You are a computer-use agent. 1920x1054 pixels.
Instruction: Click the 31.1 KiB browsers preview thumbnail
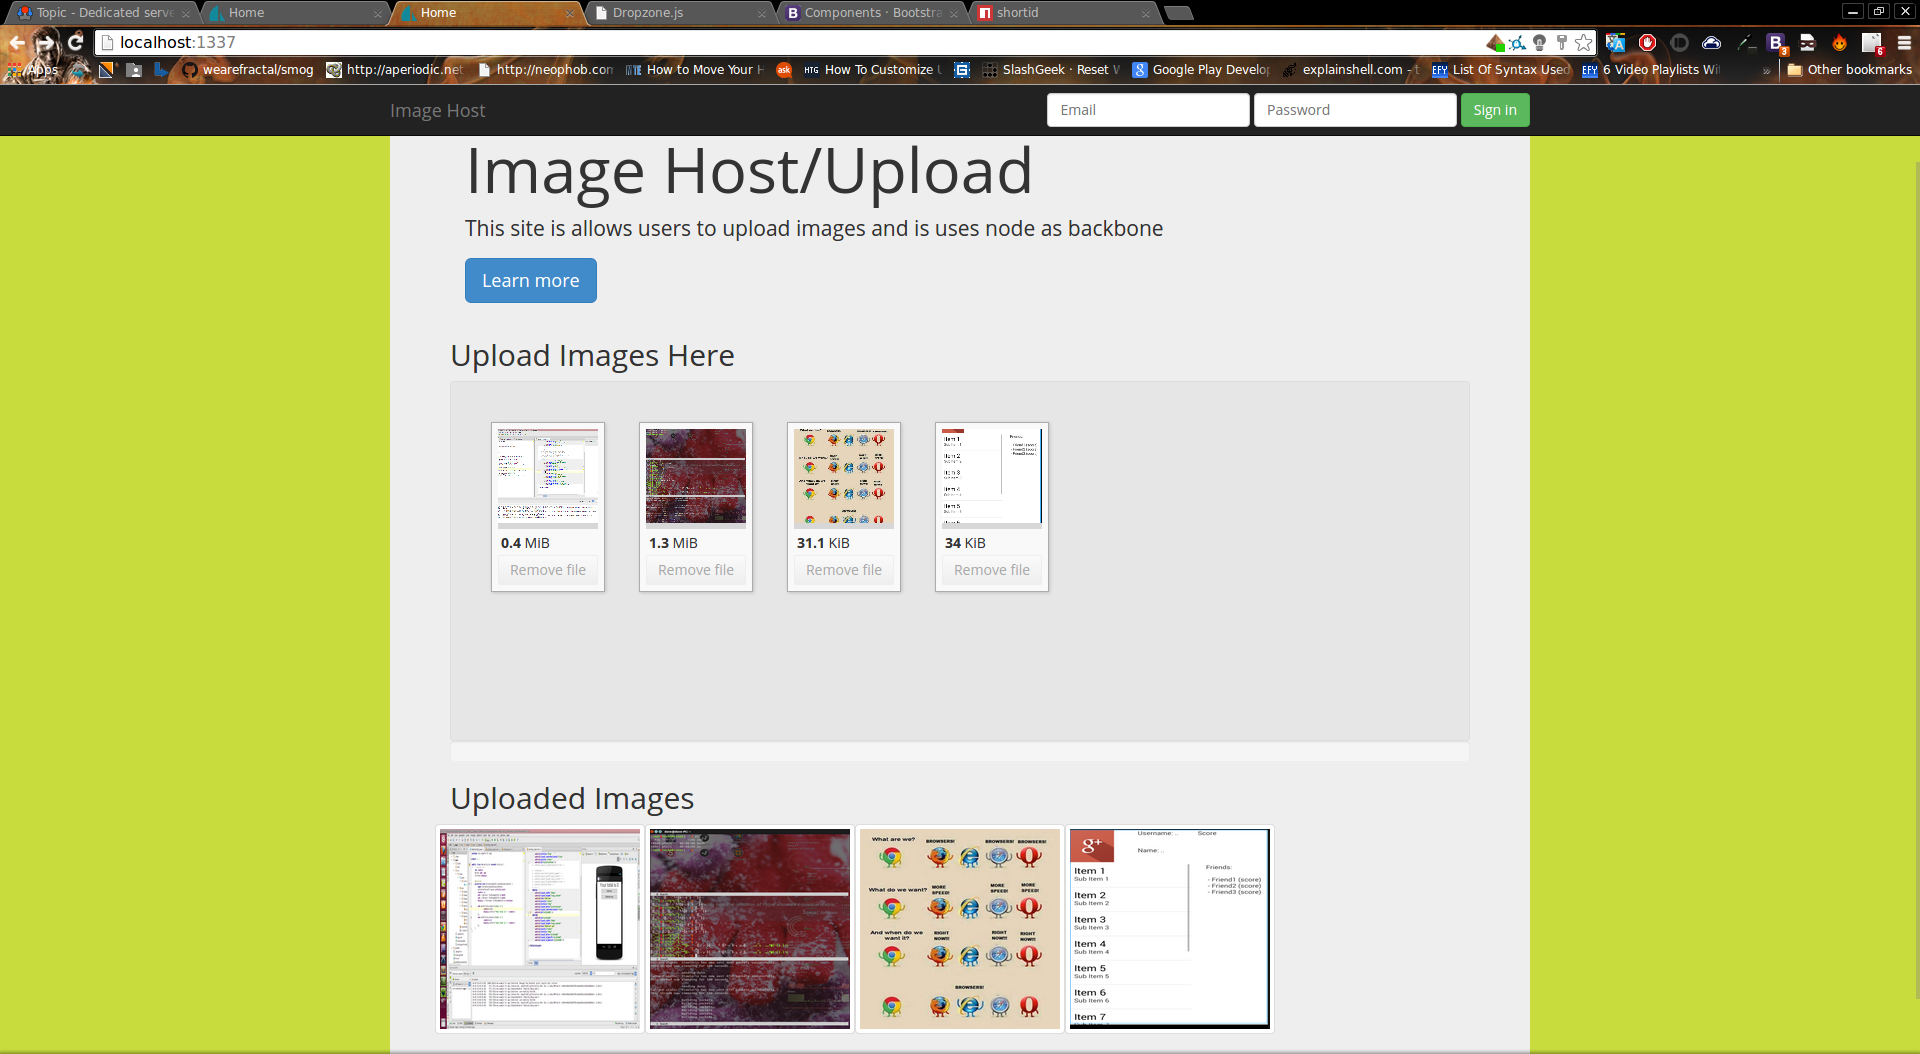pos(844,478)
